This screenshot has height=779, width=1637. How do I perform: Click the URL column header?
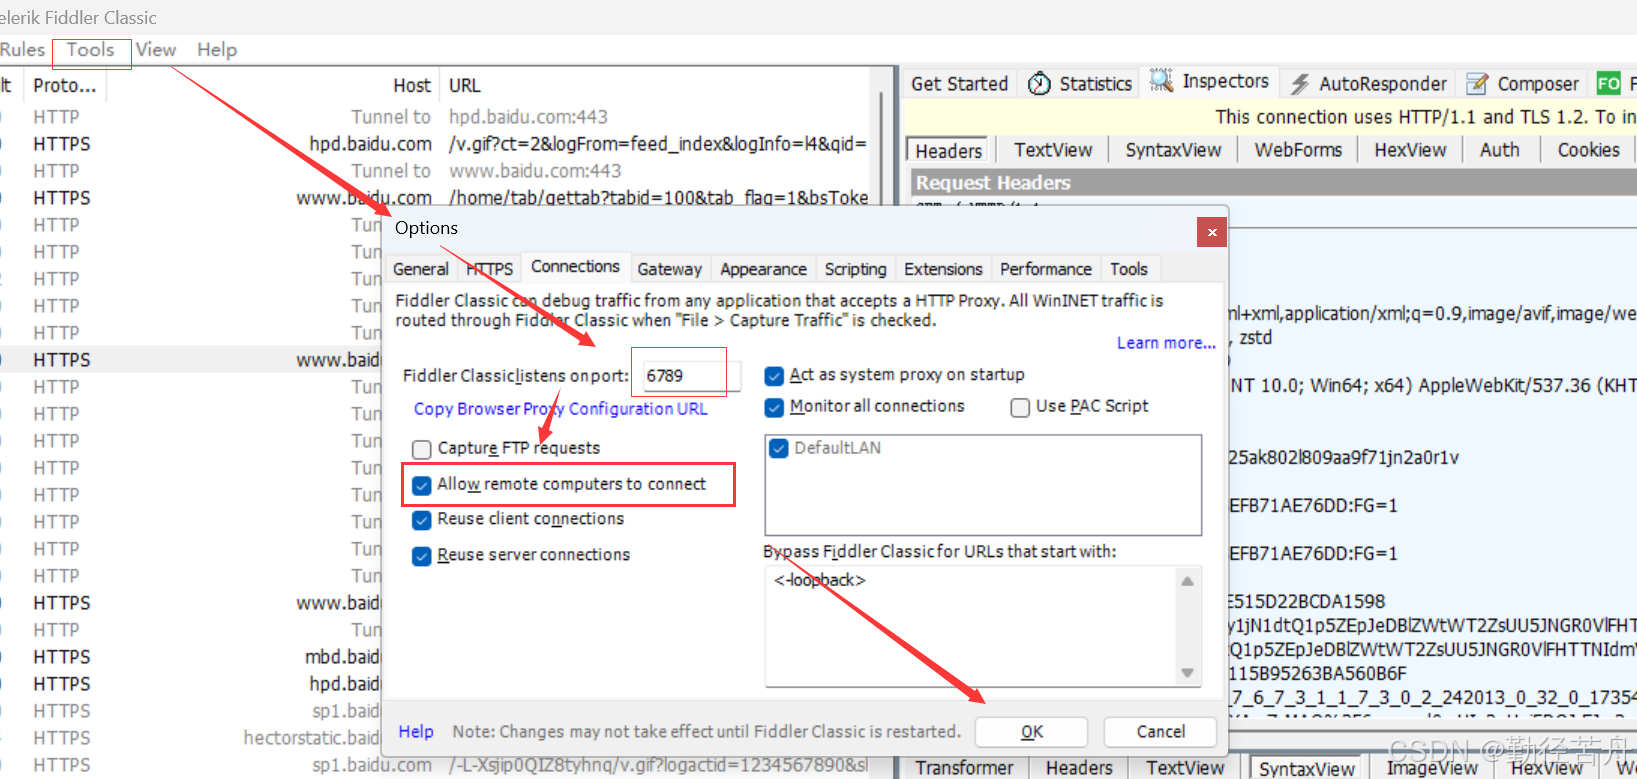[x=464, y=86]
